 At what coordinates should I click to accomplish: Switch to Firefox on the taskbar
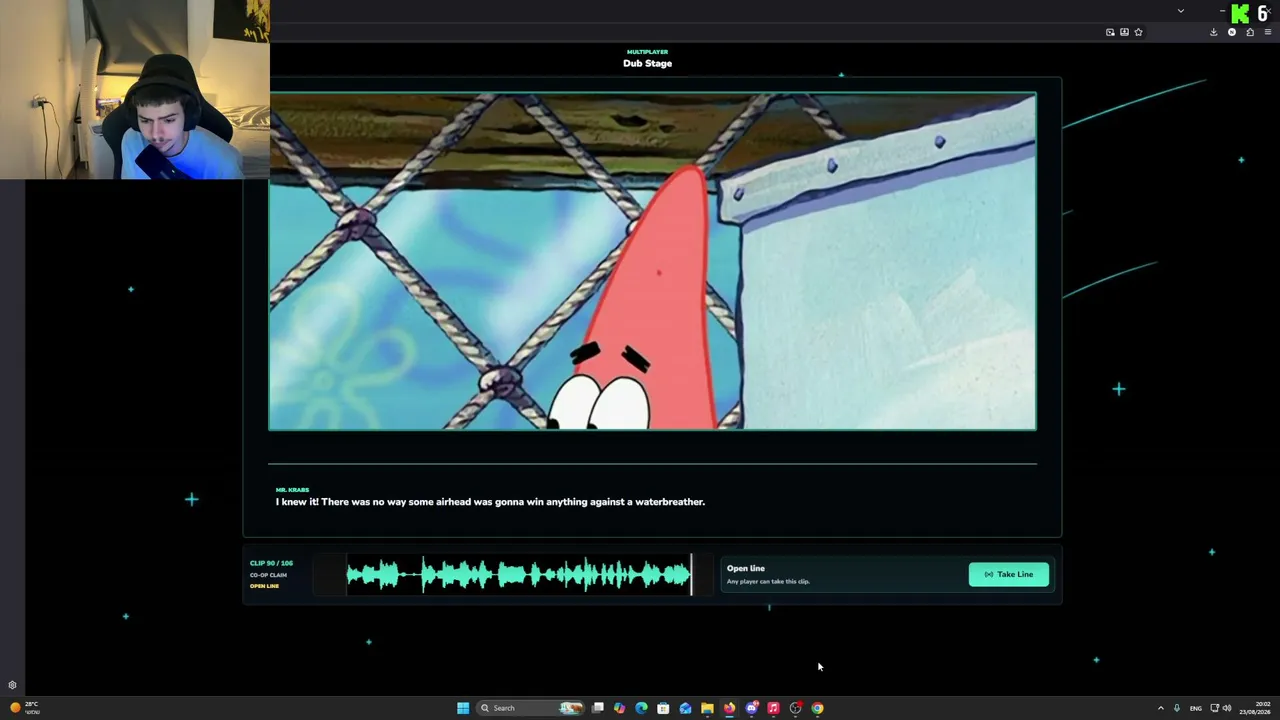pos(729,708)
